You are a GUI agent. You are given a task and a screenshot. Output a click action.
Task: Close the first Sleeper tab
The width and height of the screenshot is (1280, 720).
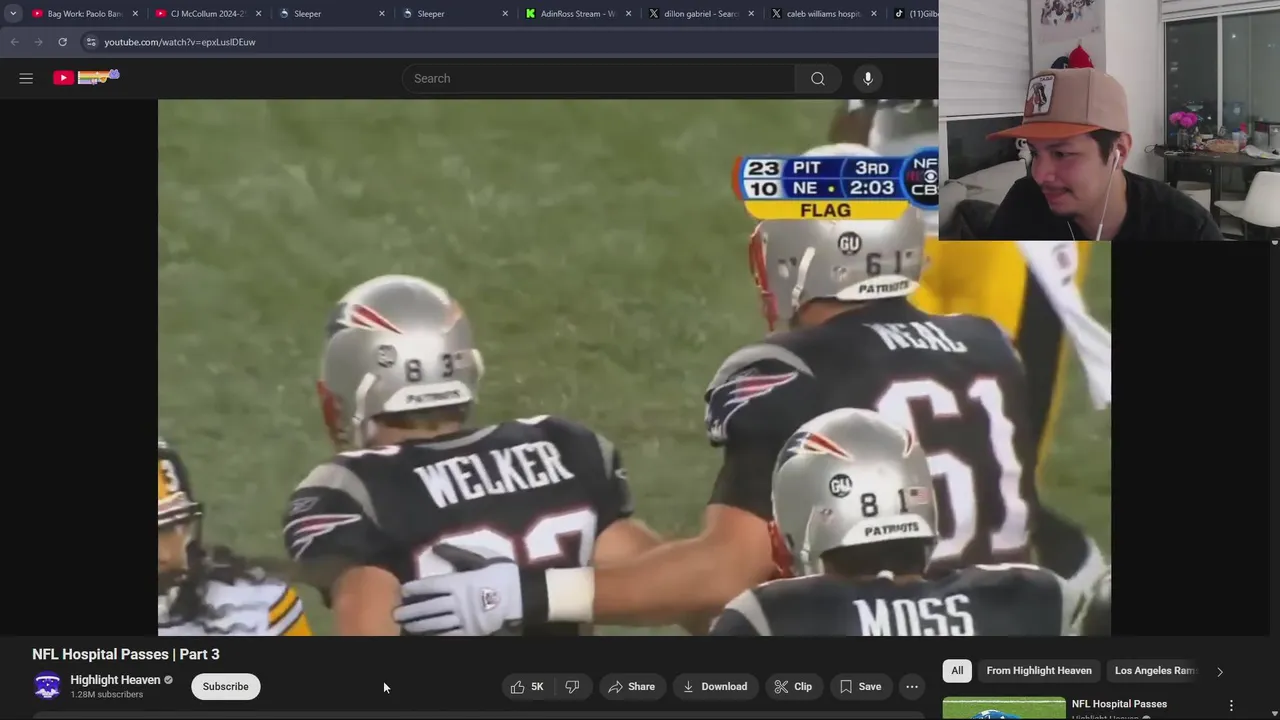click(x=382, y=14)
